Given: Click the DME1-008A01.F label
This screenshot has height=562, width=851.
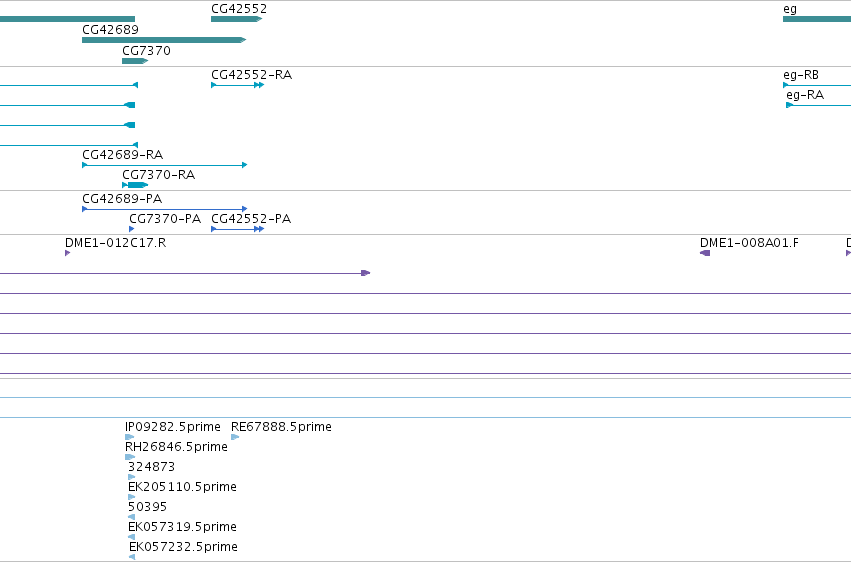Looking at the screenshot, I should coord(750,242).
